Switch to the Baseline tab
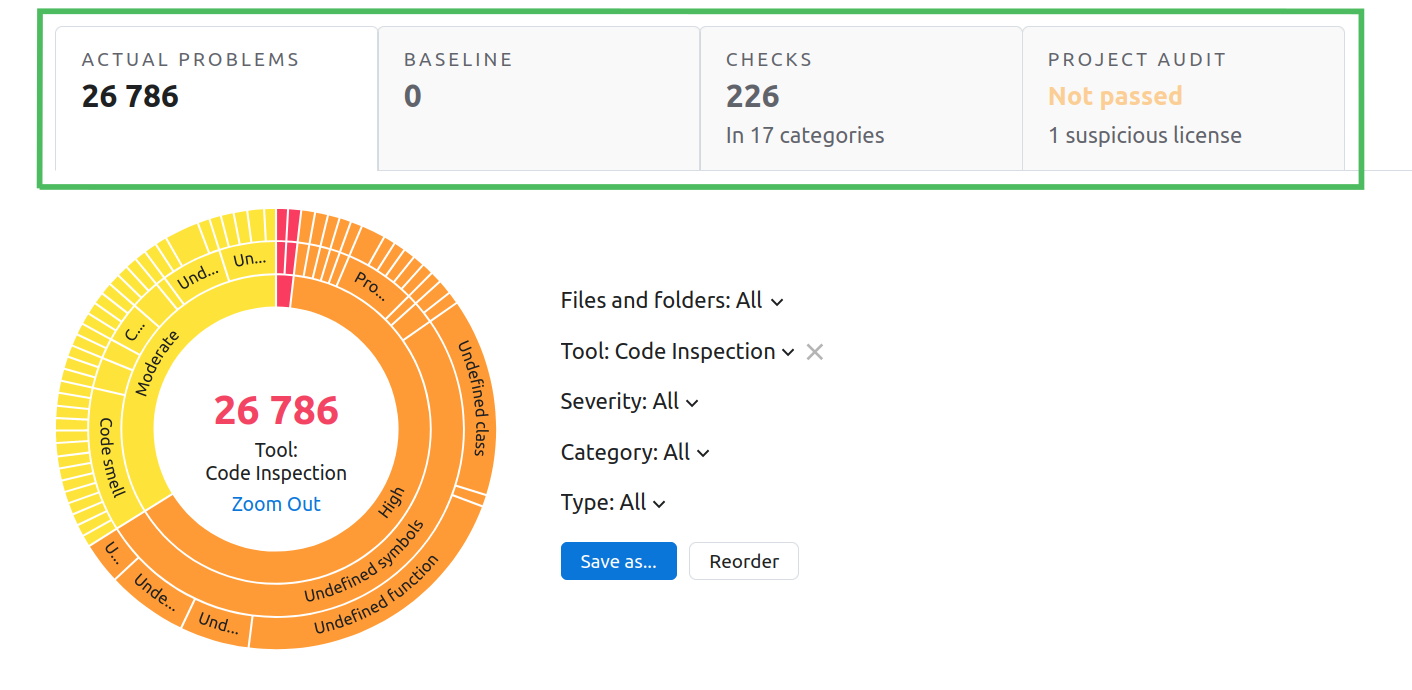This screenshot has height=690, width=1412. point(538,98)
